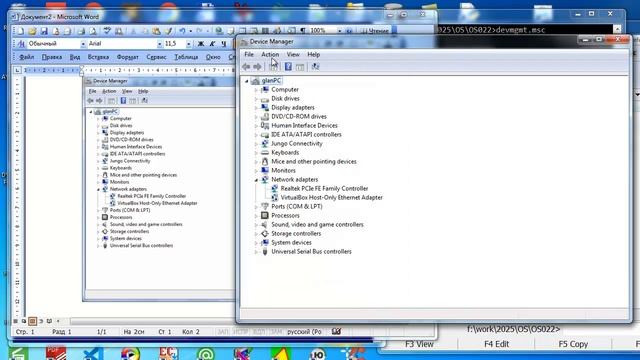Viewport: 640px width, 360px height.
Task: Toggle Bold (Ж) formatting in Word
Action: pos(201,44)
